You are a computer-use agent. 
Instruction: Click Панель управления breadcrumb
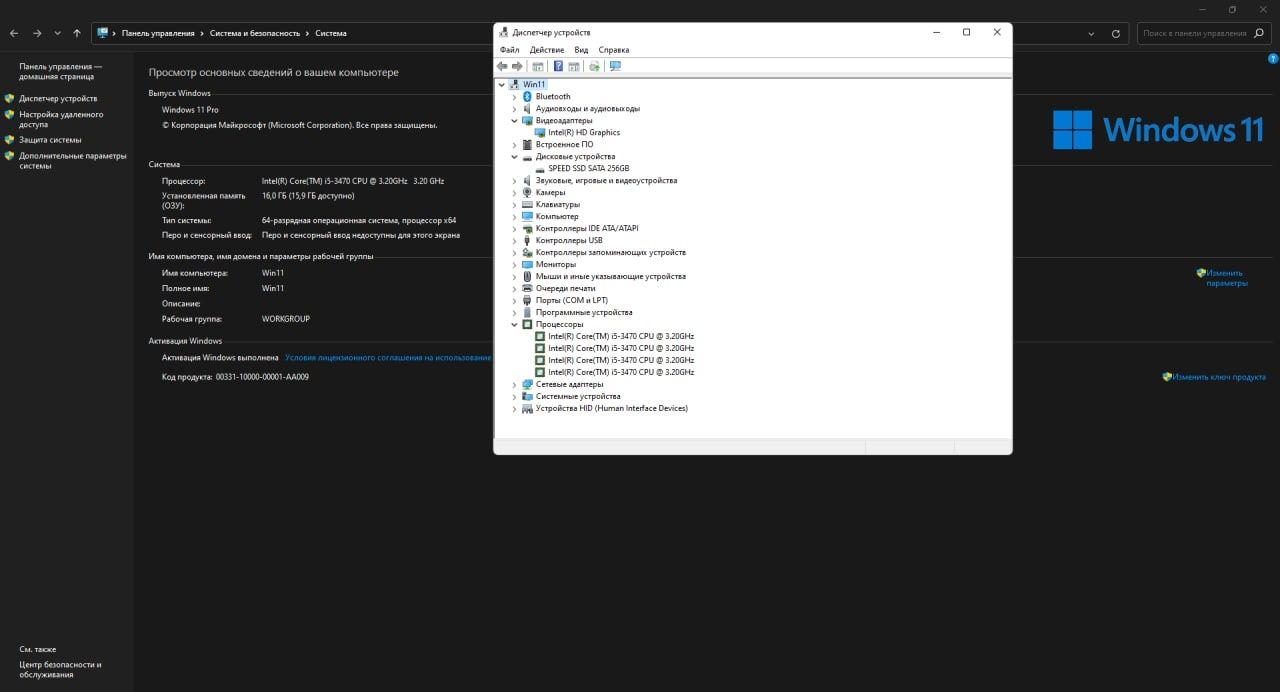(x=158, y=33)
